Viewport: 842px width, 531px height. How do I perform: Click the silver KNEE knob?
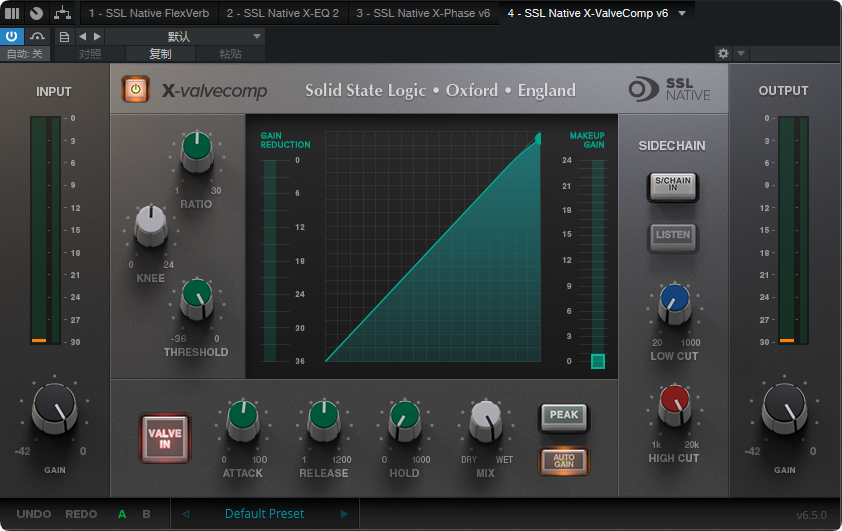(x=151, y=225)
